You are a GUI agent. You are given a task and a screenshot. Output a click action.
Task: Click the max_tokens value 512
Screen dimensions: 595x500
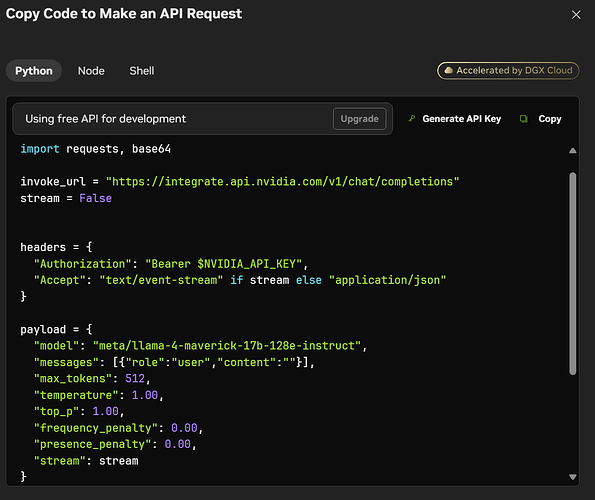tap(135, 379)
